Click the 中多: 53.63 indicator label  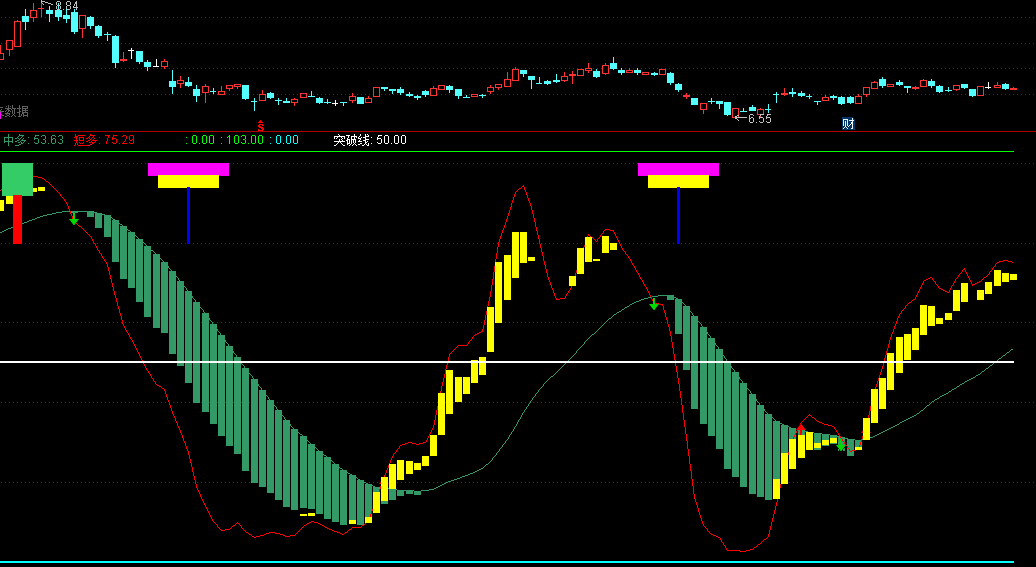point(33,140)
